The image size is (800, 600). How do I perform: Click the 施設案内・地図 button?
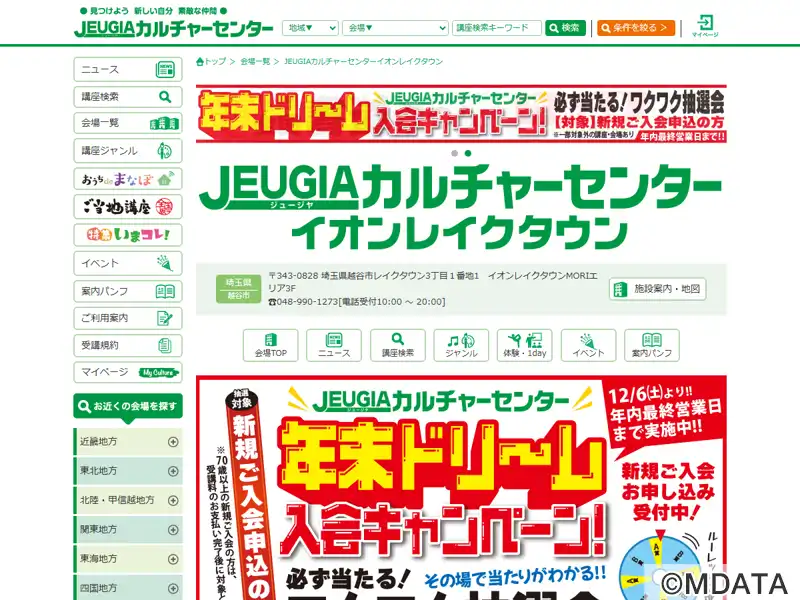[x=657, y=289]
